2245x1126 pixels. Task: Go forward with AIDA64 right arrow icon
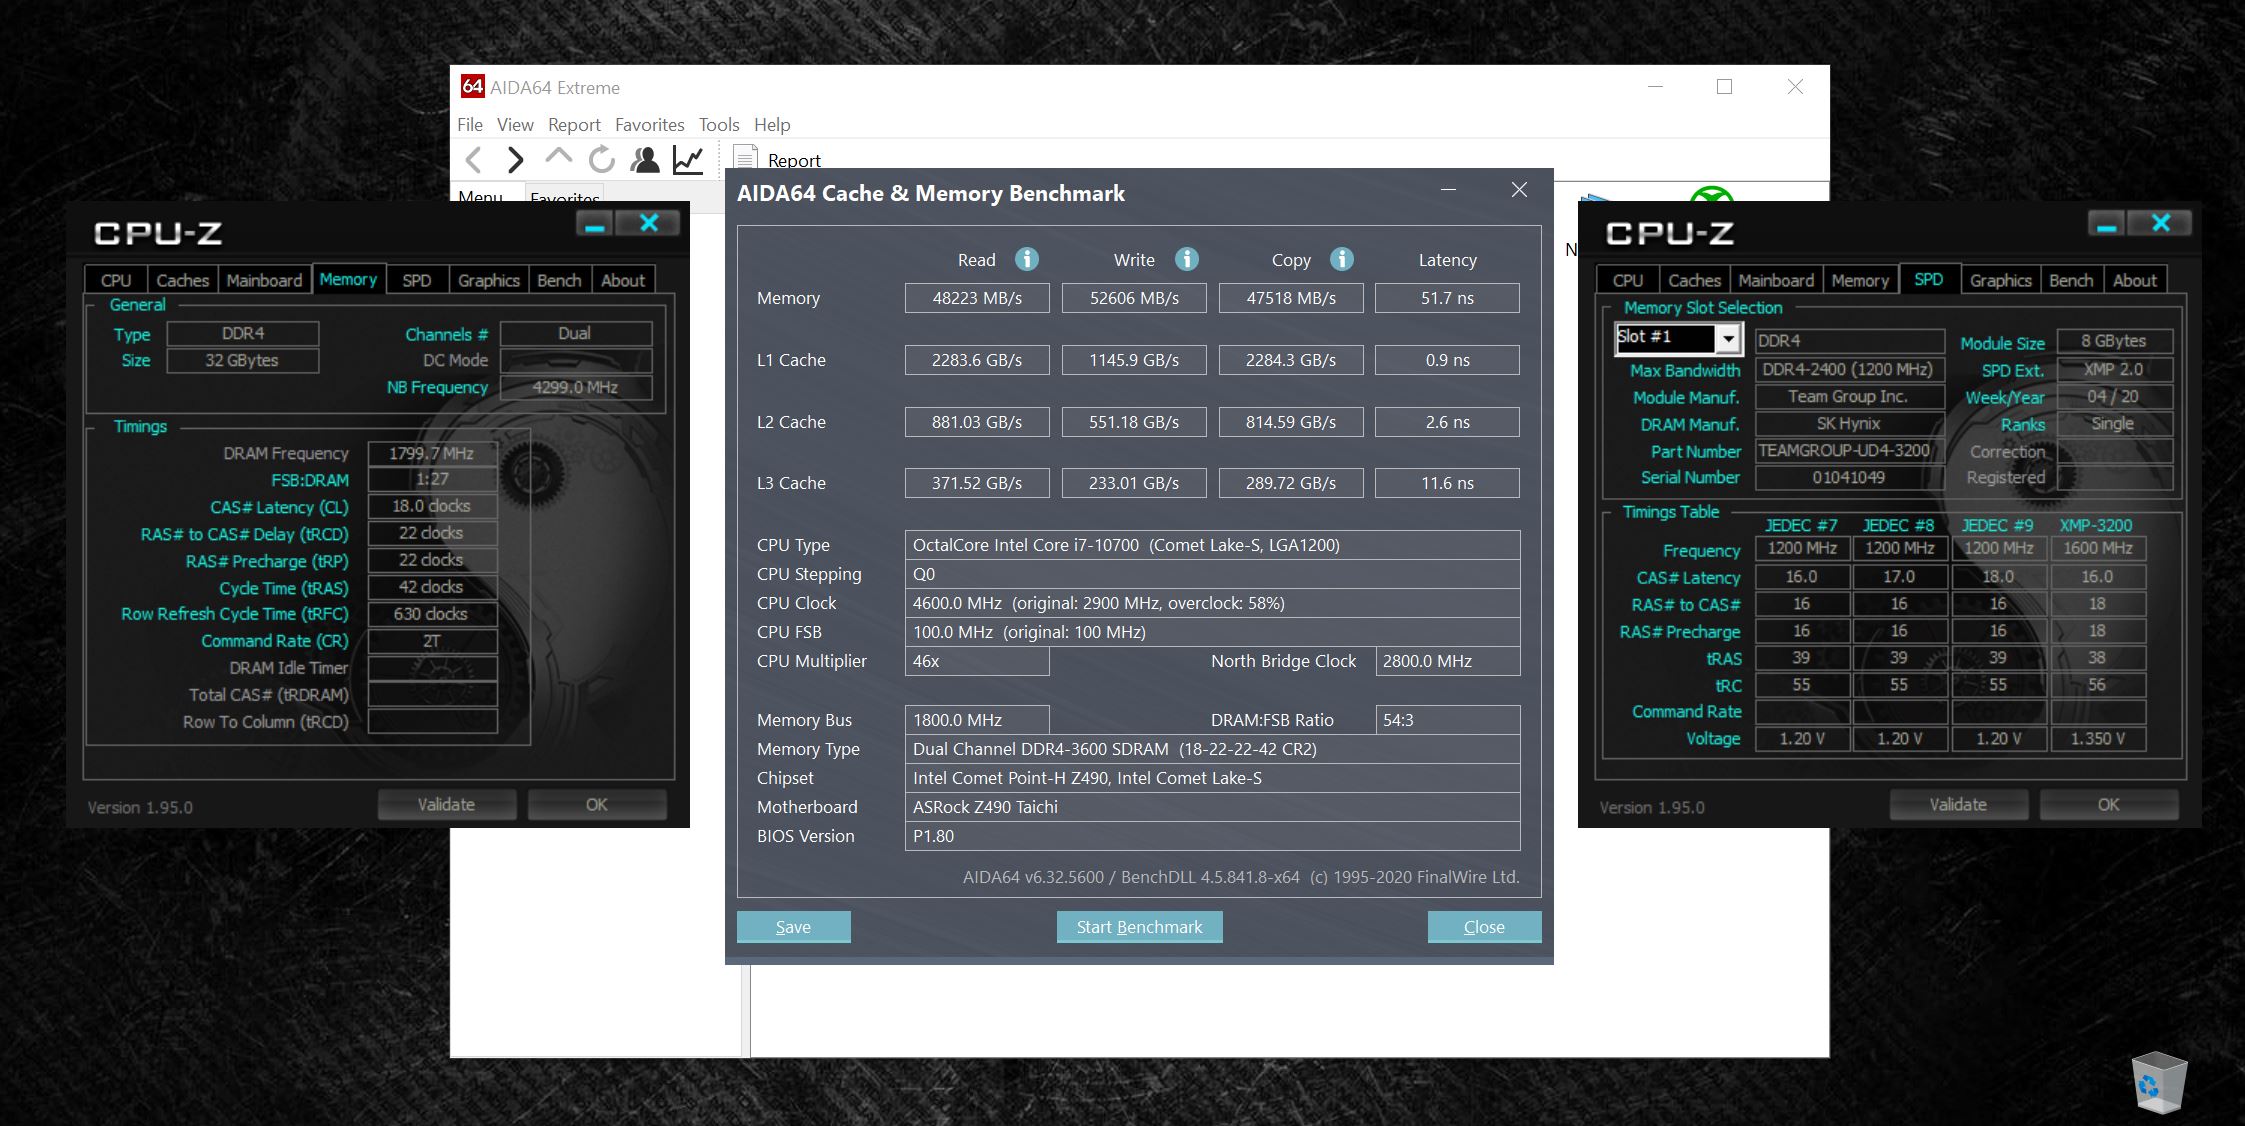(x=515, y=159)
